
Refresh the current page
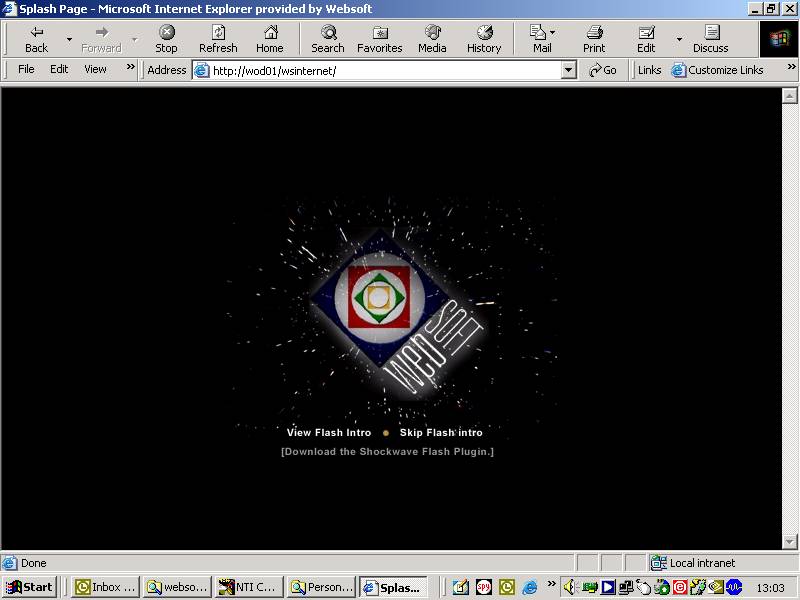click(x=218, y=39)
